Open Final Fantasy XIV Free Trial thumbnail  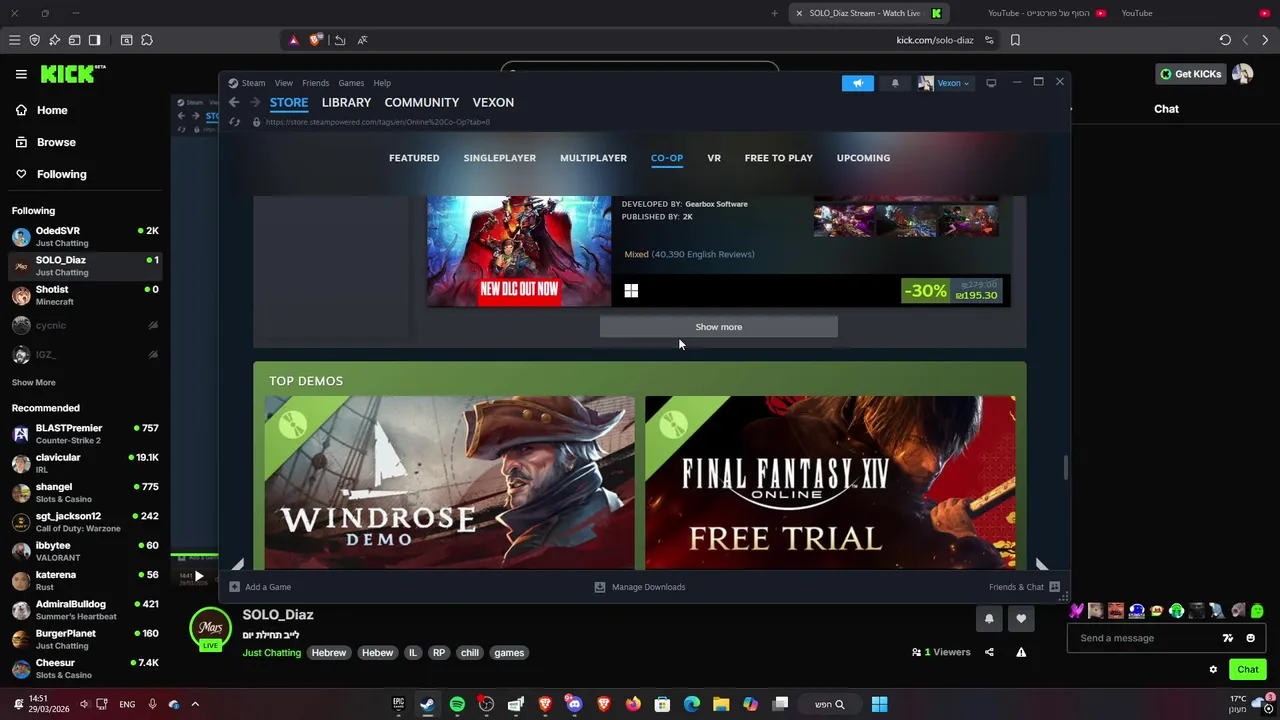830,483
